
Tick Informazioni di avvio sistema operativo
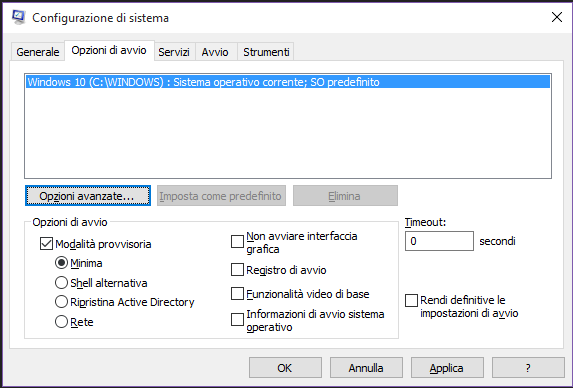tap(237, 319)
